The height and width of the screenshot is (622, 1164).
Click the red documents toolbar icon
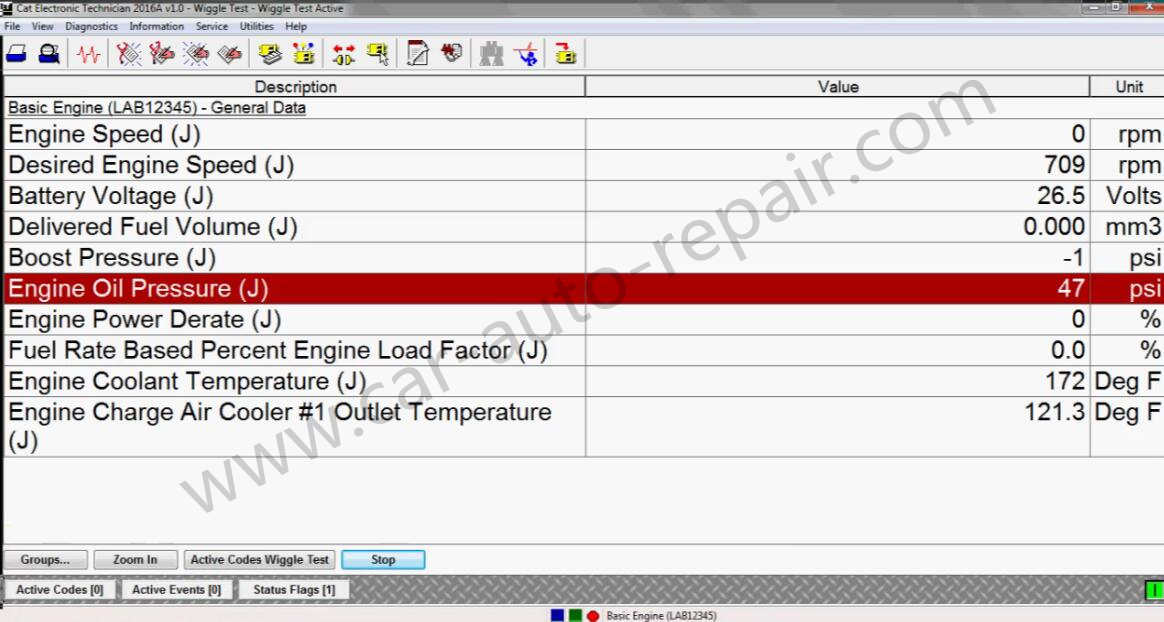[x=451, y=53]
